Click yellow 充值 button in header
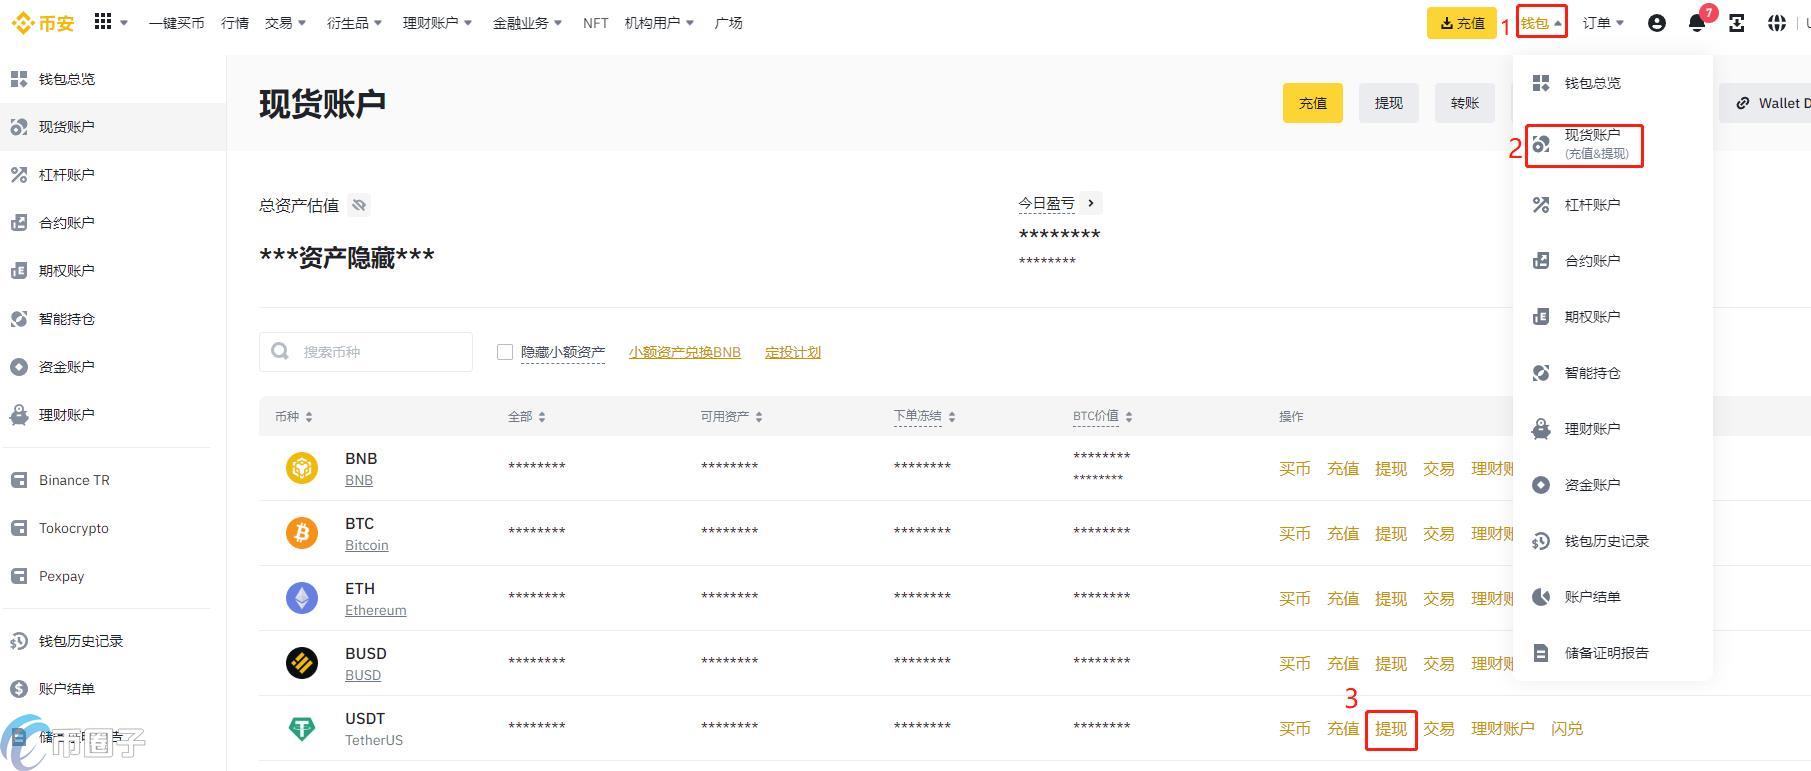 point(1462,23)
